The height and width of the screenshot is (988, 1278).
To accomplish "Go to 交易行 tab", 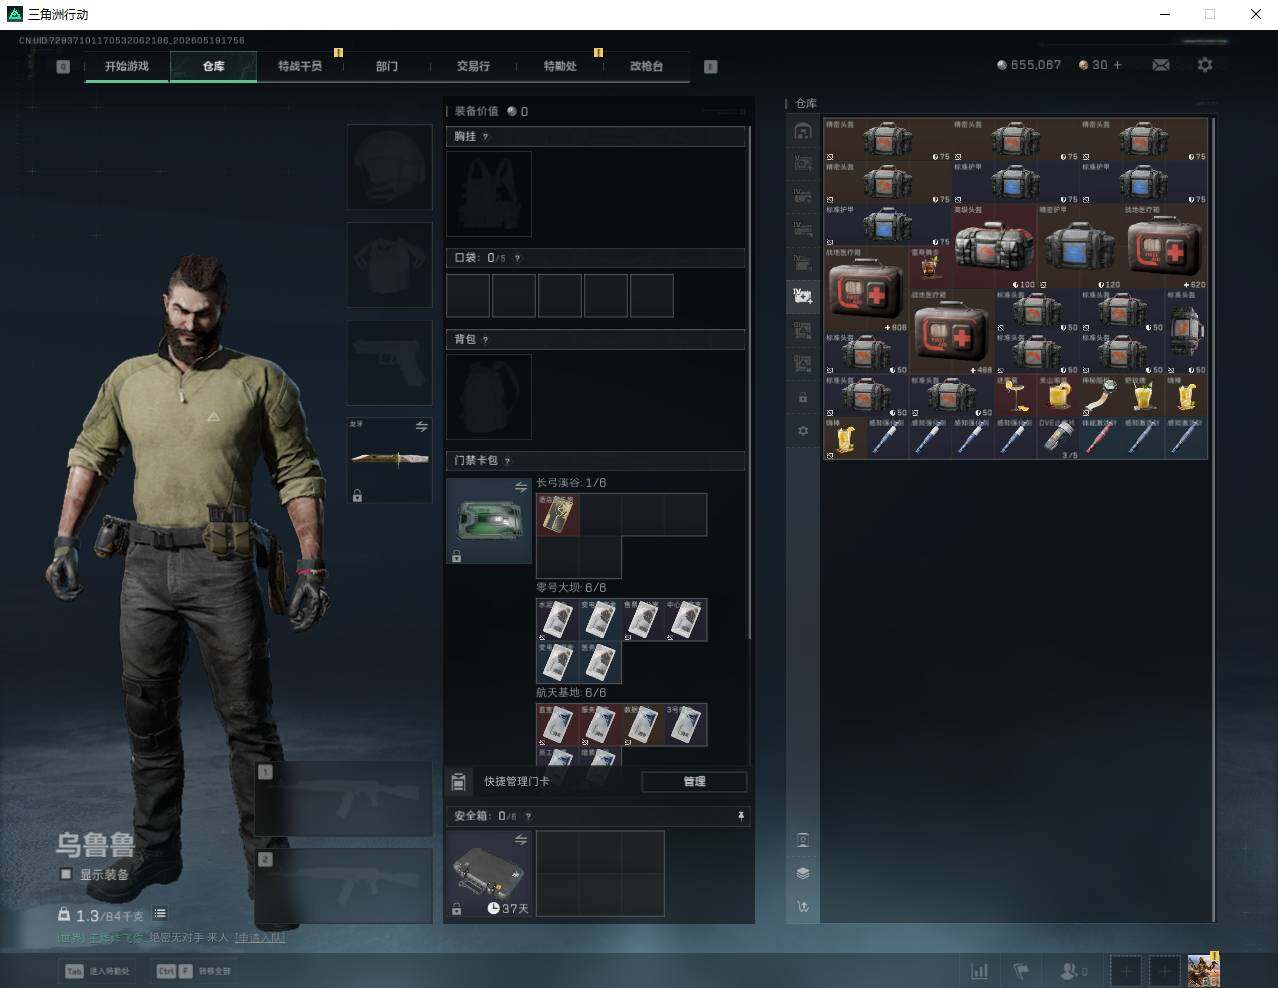I will coord(473,66).
